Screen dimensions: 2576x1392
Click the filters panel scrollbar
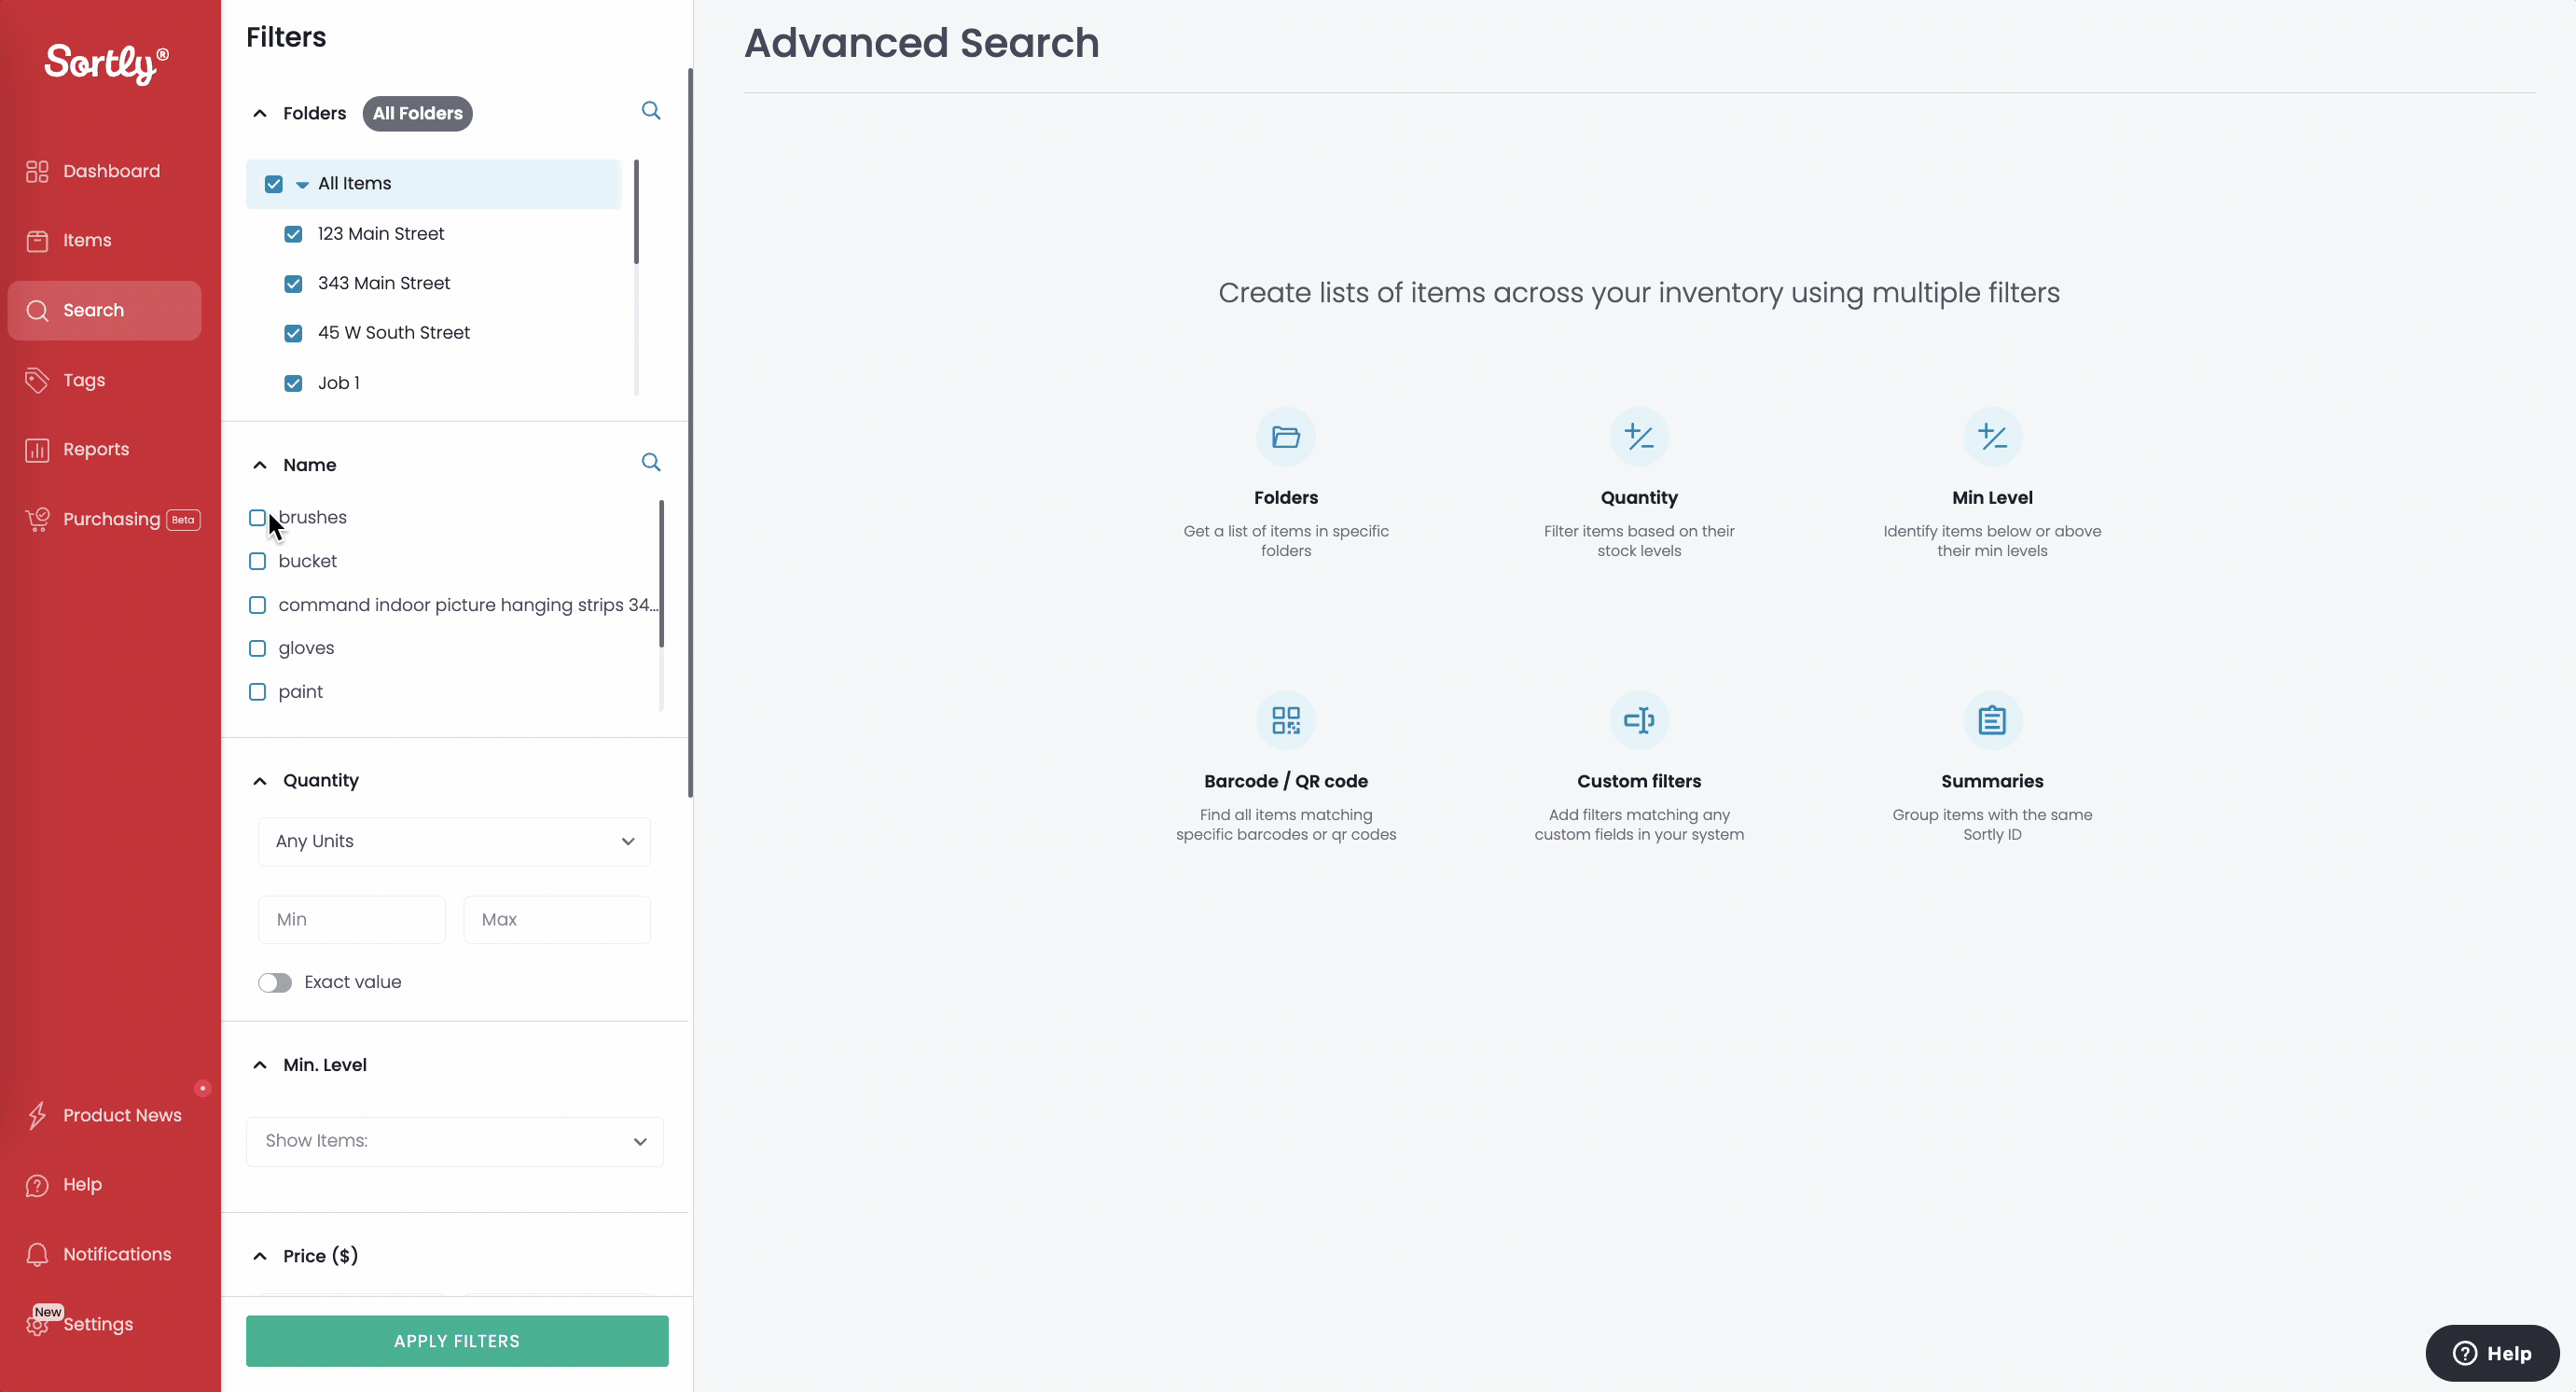tap(690, 432)
